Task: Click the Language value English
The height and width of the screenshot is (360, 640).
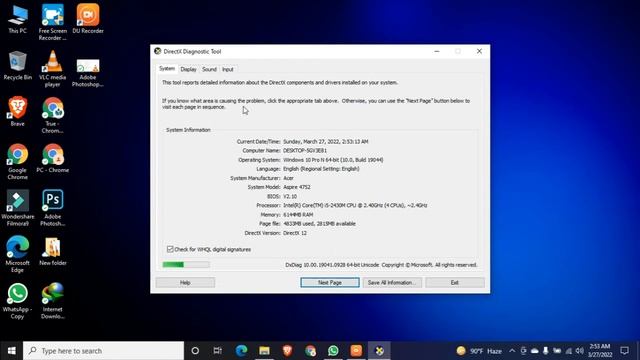Action: click(321, 169)
